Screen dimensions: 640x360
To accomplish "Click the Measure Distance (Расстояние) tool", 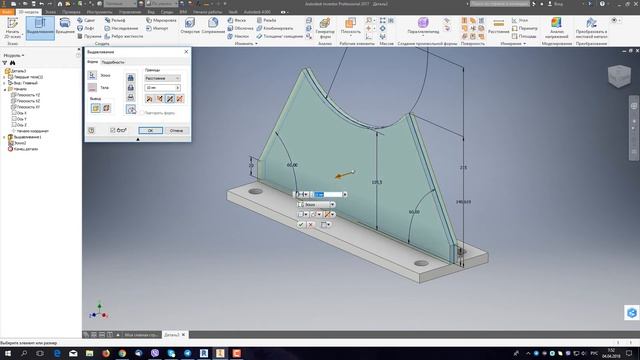I will pos(498,26).
